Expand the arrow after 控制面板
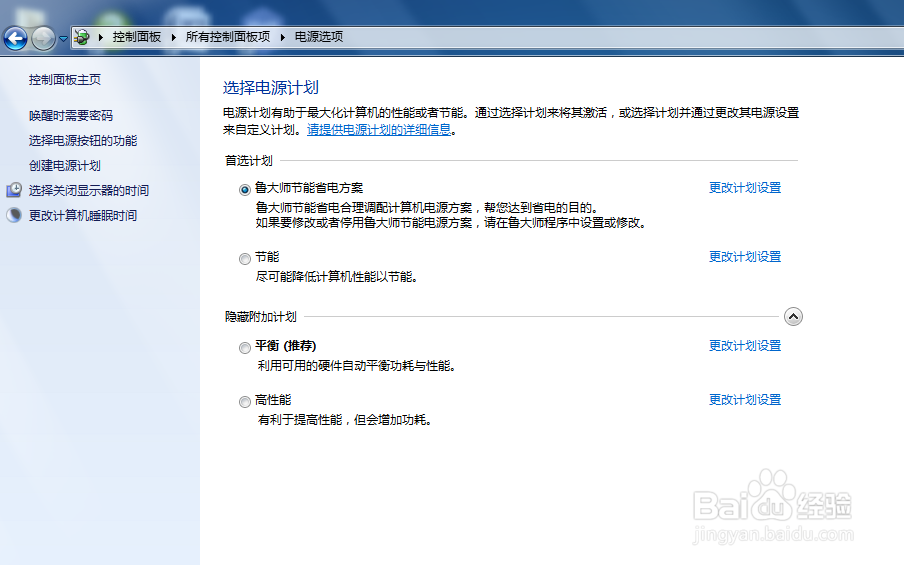The image size is (904, 565). [x=174, y=37]
